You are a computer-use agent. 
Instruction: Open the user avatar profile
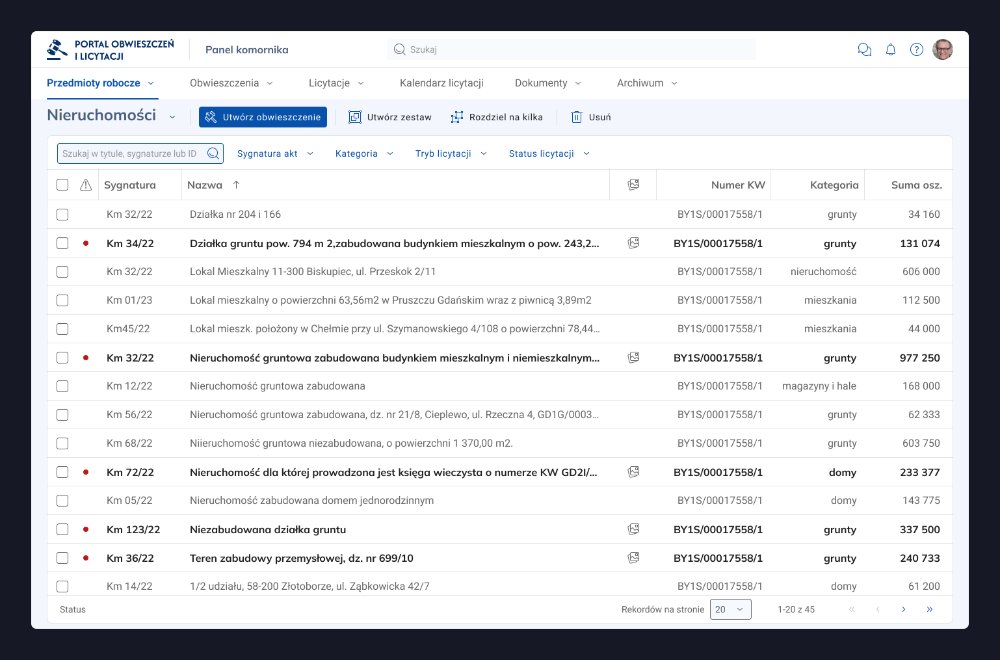click(943, 50)
